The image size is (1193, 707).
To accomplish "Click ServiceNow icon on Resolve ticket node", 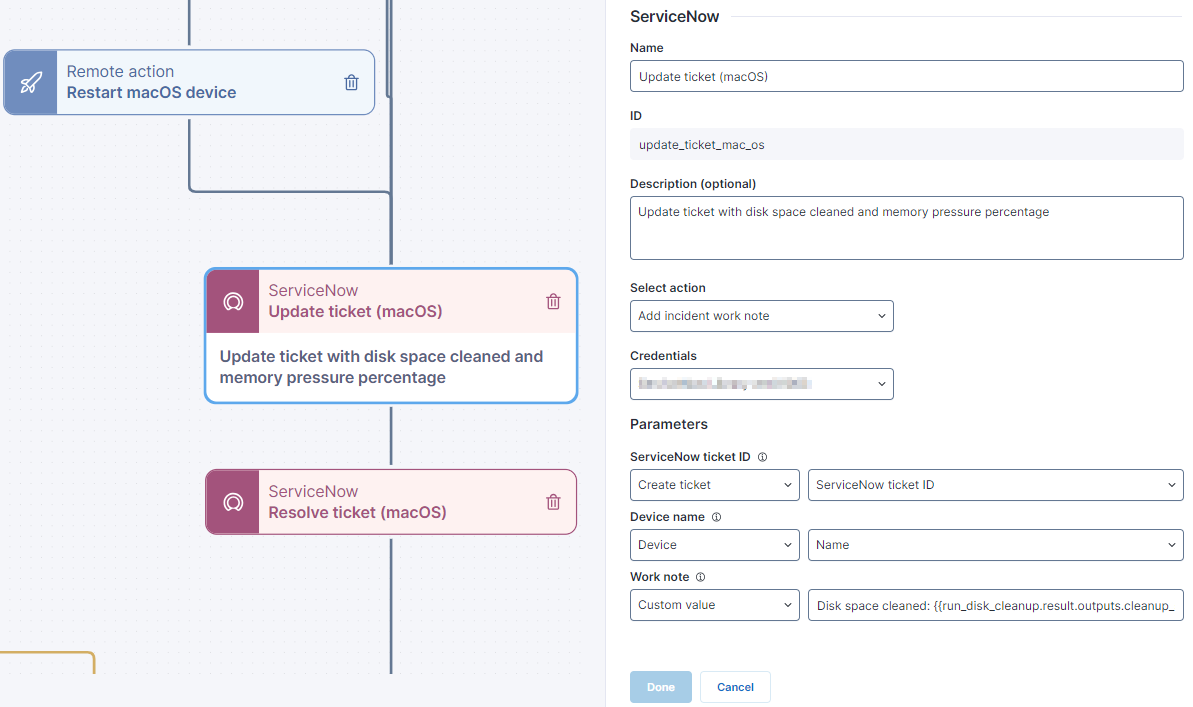I will [233, 502].
